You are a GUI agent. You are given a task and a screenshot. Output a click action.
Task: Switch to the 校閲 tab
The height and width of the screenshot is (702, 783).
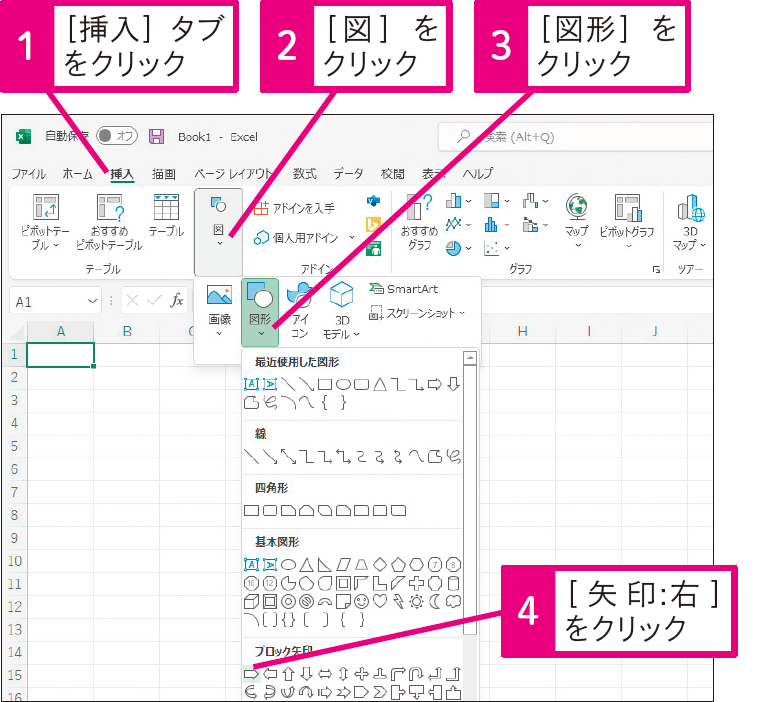tap(392, 174)
